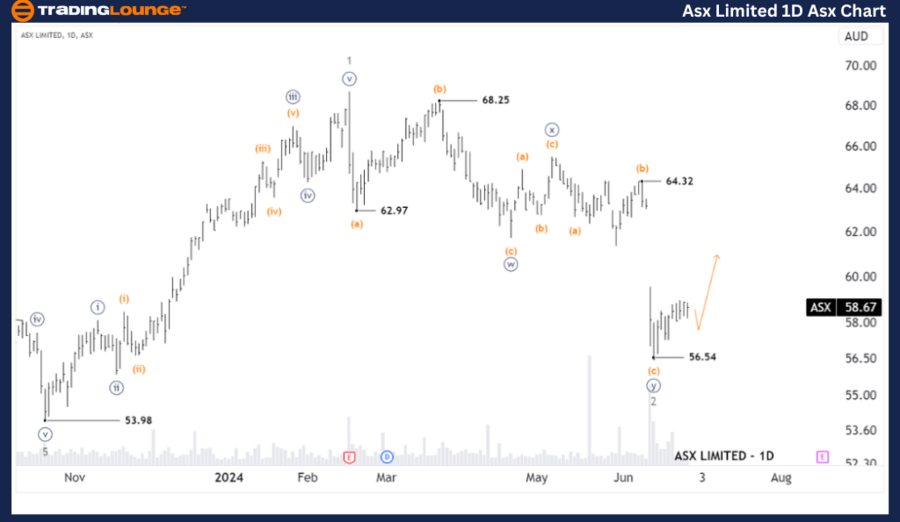The width and height of the screenshot is (900, 522).
Task: Select the 56.54 price level annotation
Action: pyautogui.click(x=703, y=357)
